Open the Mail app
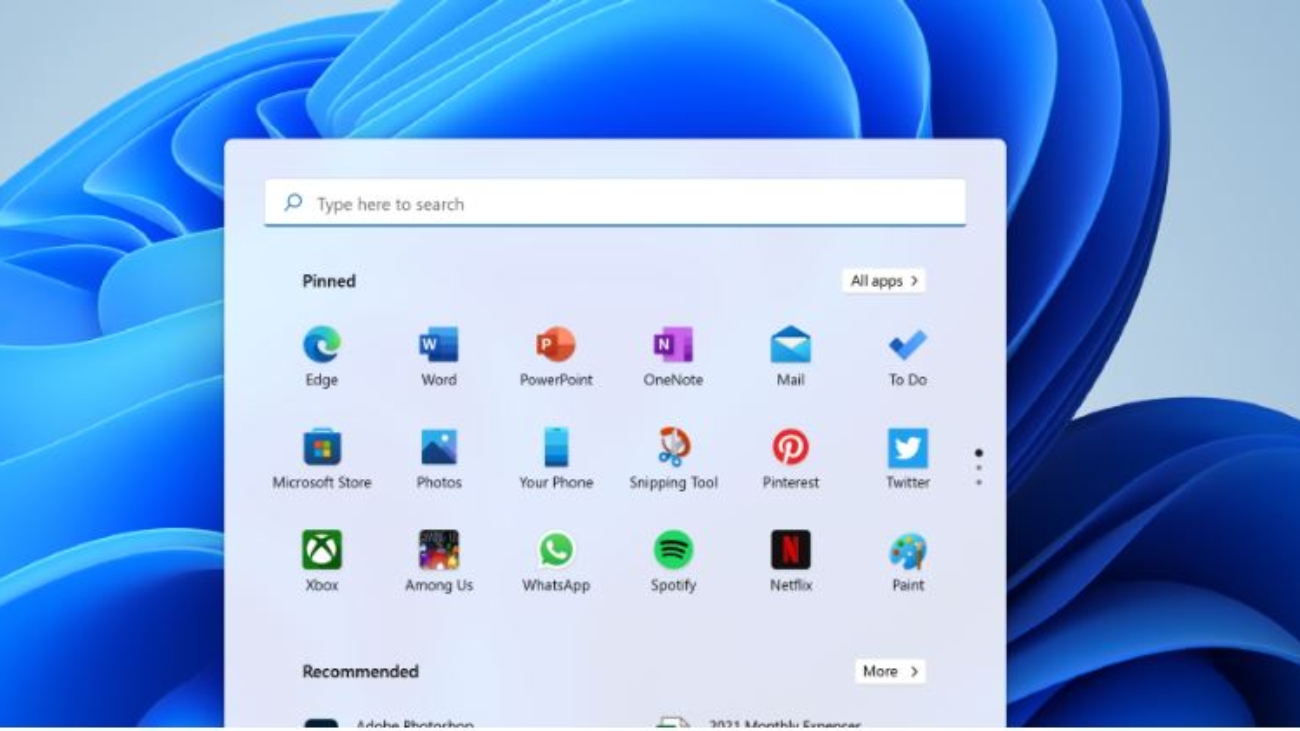Image resolution: width=1300 pixels, height=731 pixels. (x=790, y=349)
